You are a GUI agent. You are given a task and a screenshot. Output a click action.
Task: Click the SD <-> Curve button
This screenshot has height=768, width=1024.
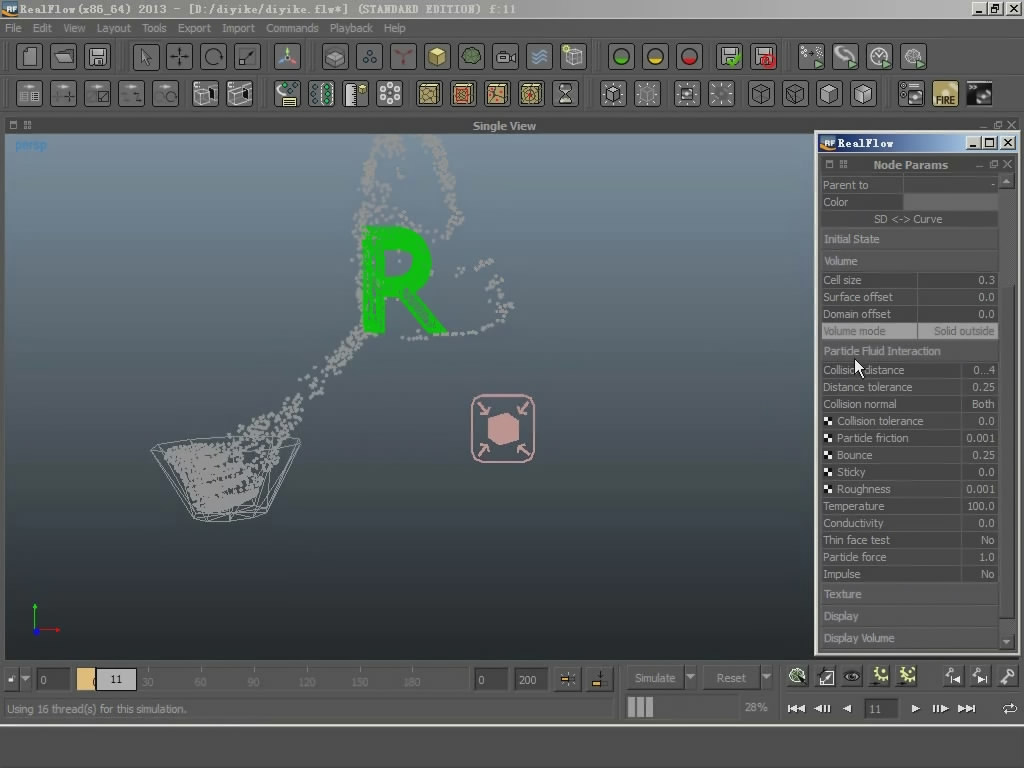click(909, 219)
